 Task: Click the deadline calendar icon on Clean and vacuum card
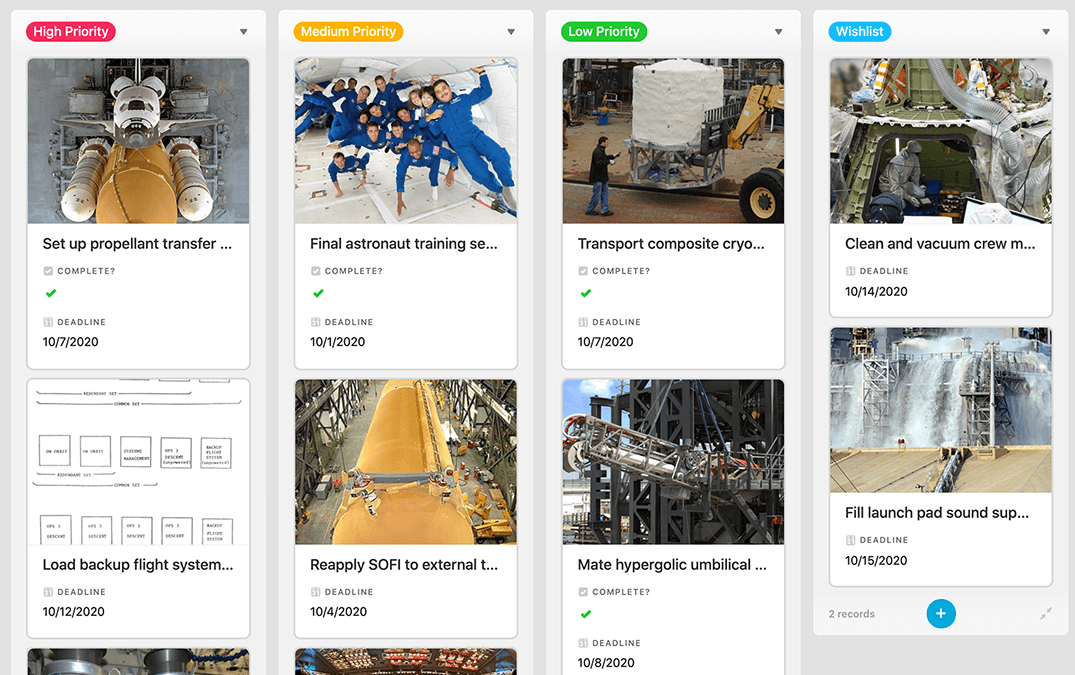coord(850,271)
